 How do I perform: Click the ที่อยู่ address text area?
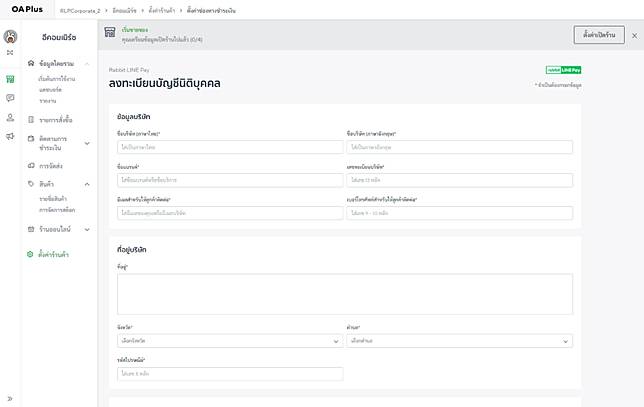pyautogui.click(x=345, y=294)
